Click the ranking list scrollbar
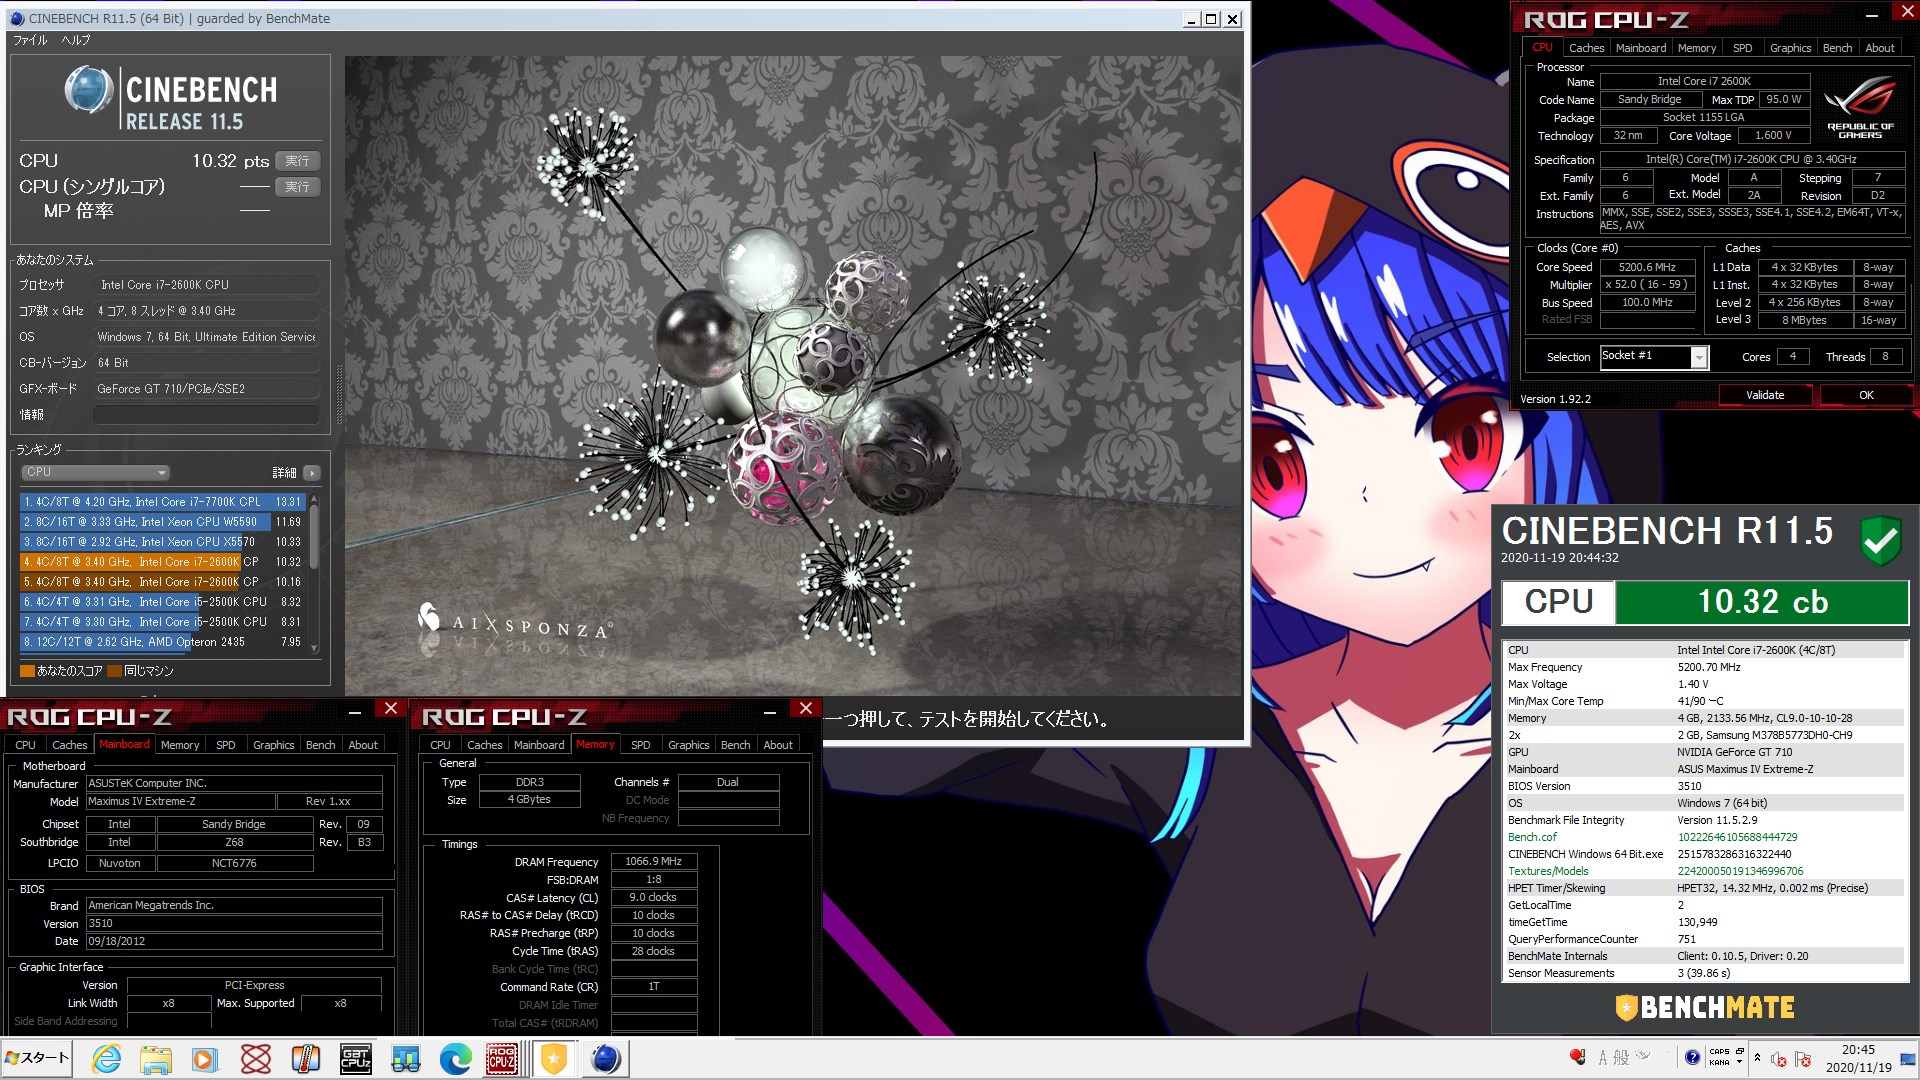 tap(314, 573)
